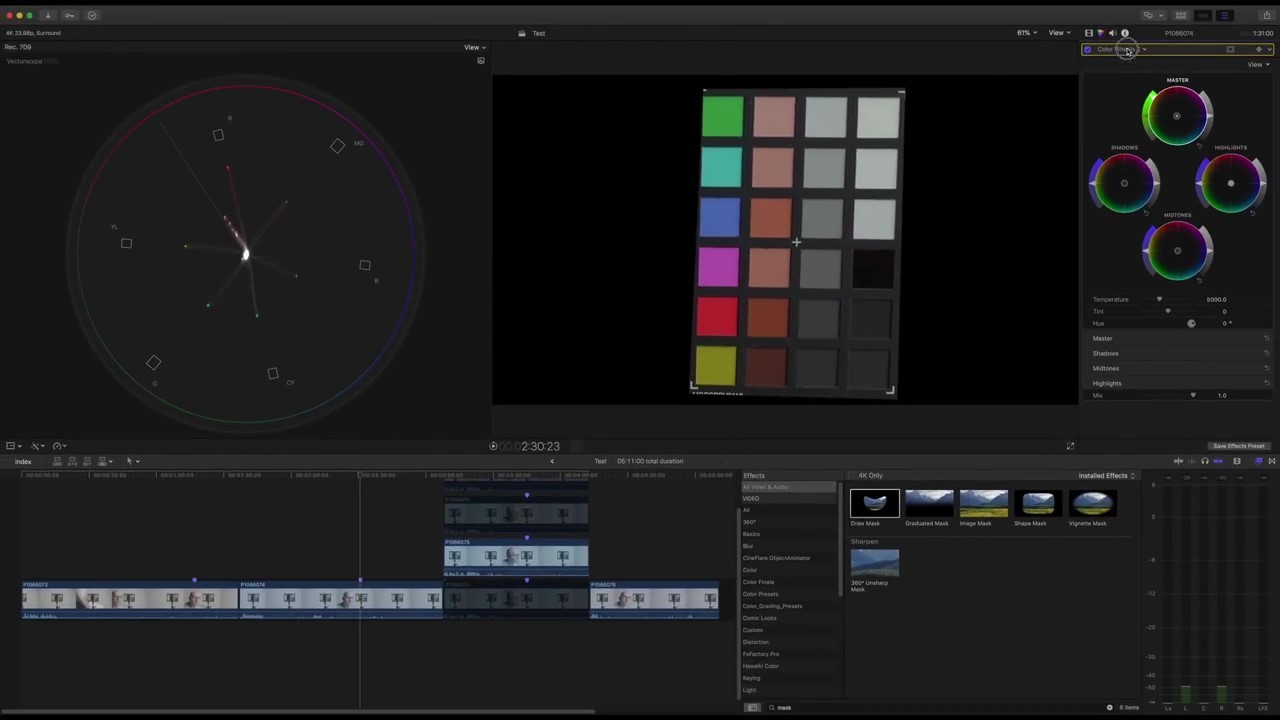The width and height of the screenshot is (1280, 720).
Task: Click the viewer full-screen expand icon
Action: click(x=1070, y=446)
